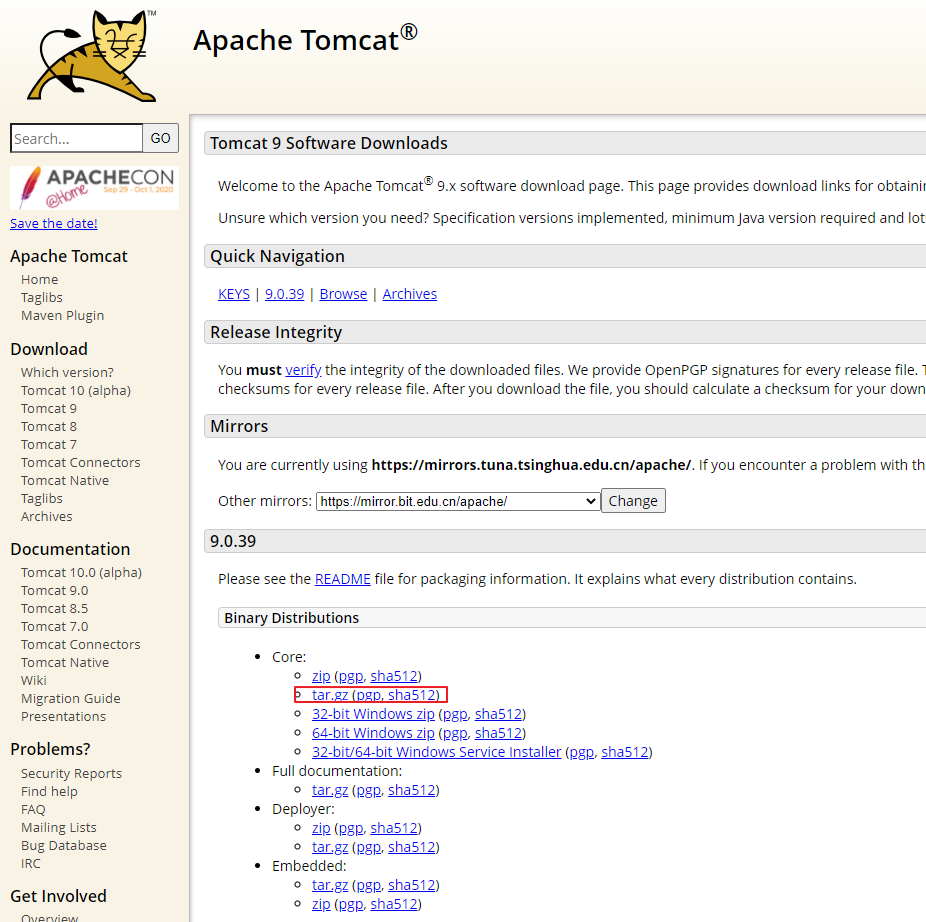Open the FAQ sidebar link
The height and width of the screenshot is (922, 926).
point(33,809)
